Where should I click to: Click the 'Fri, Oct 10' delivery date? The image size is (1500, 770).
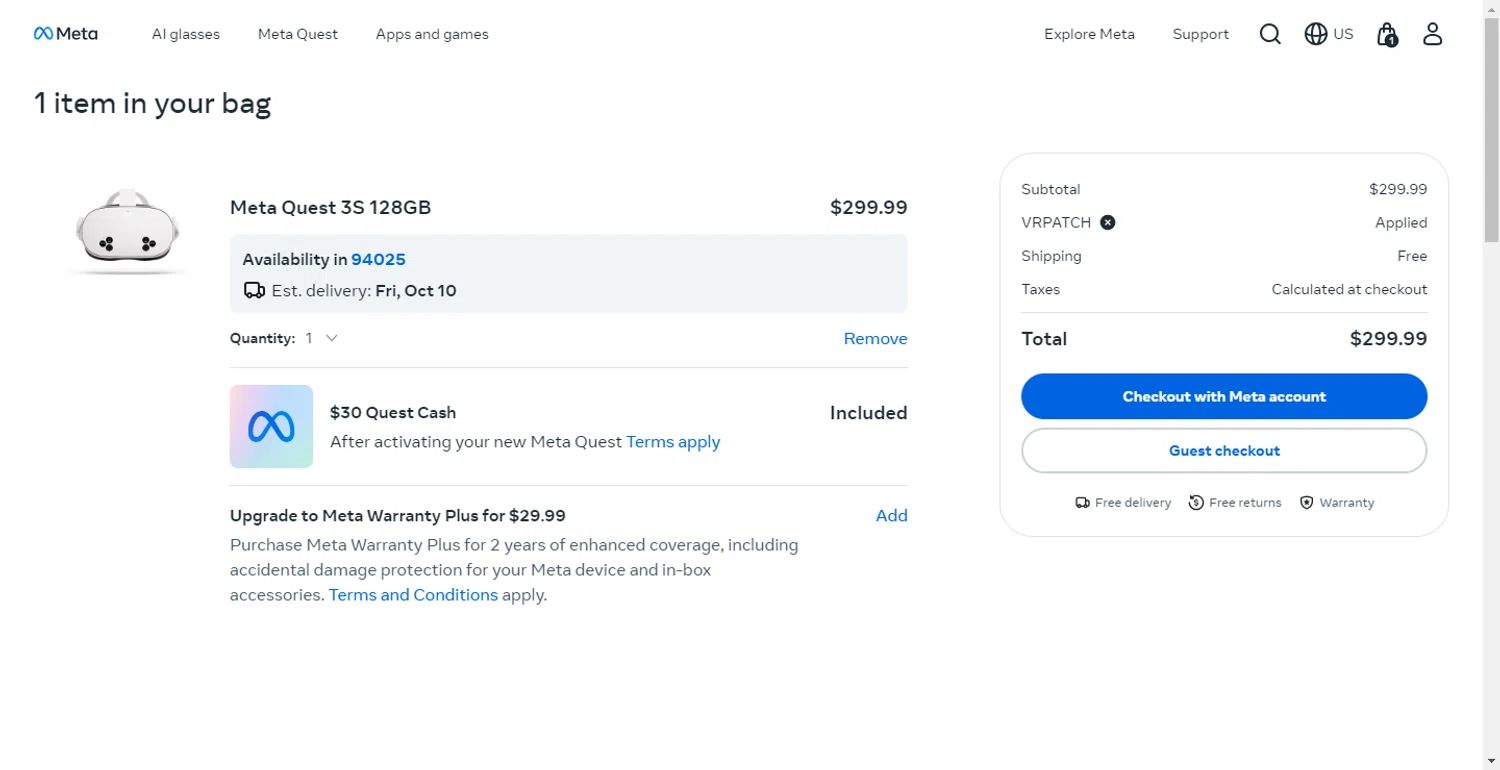pyautogui.click(x=416, y=291)
